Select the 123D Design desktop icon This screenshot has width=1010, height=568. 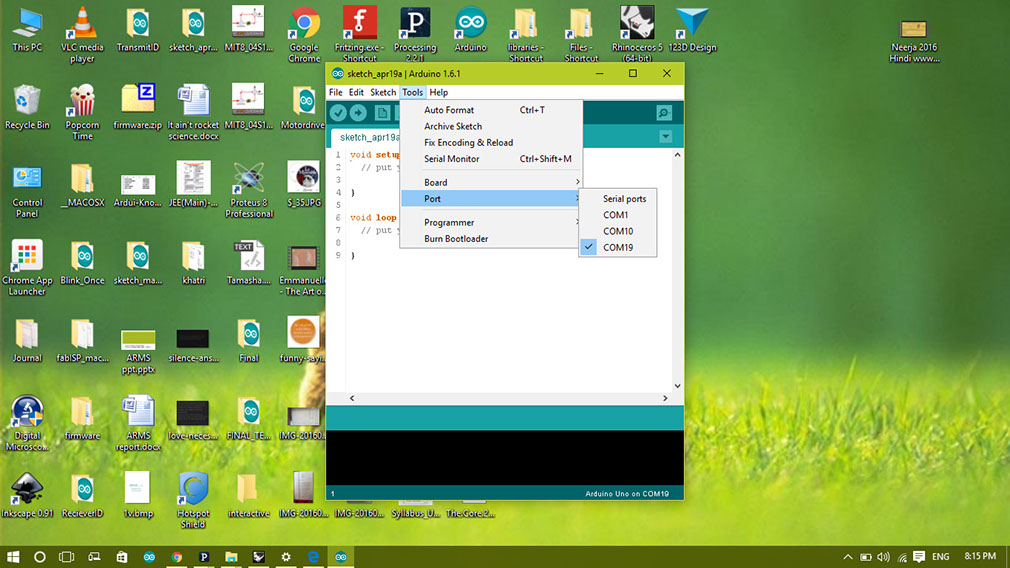(x=692, y=30)
